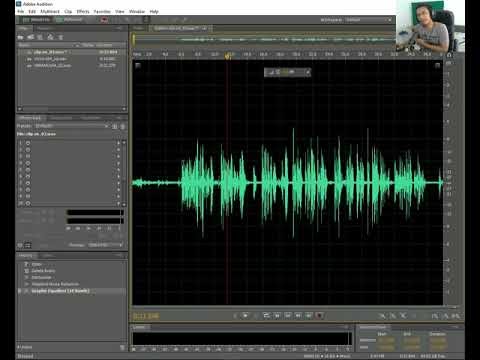The image size is (480, 360).
Task: Click the Selection Start field in Selection/View panel
Action: coord(386,340)
